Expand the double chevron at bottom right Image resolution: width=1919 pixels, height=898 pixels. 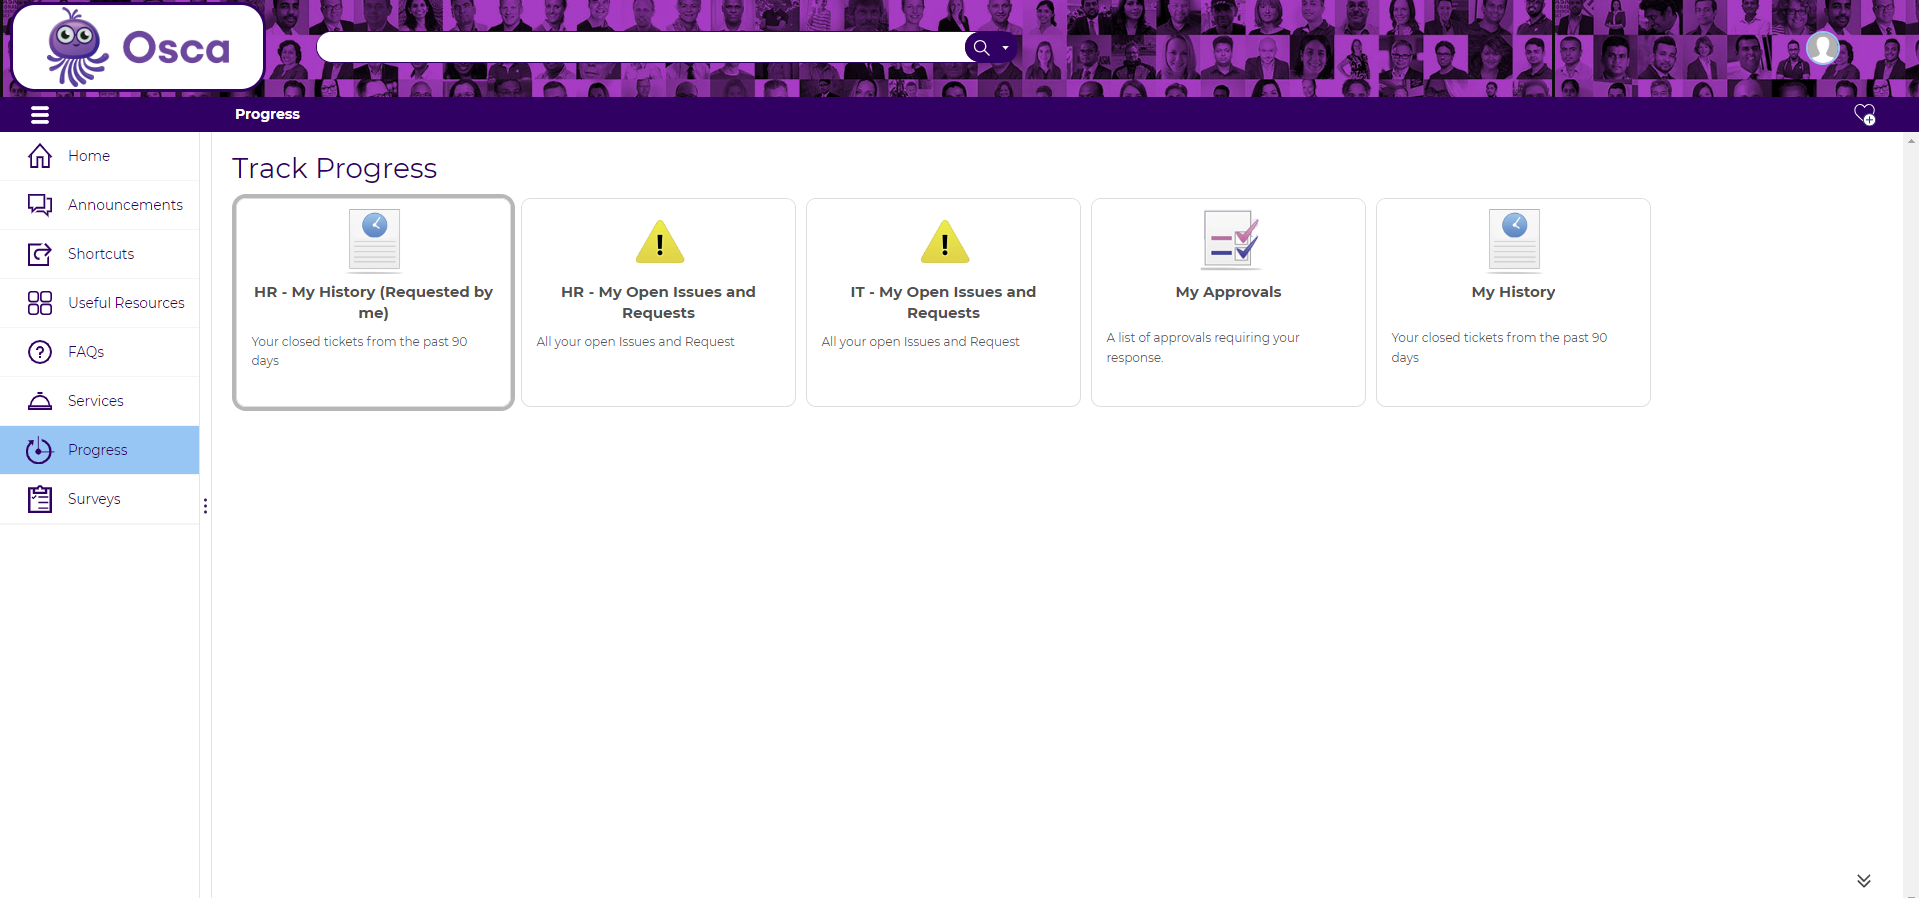pyautogui.click(x=1863, y=880)
